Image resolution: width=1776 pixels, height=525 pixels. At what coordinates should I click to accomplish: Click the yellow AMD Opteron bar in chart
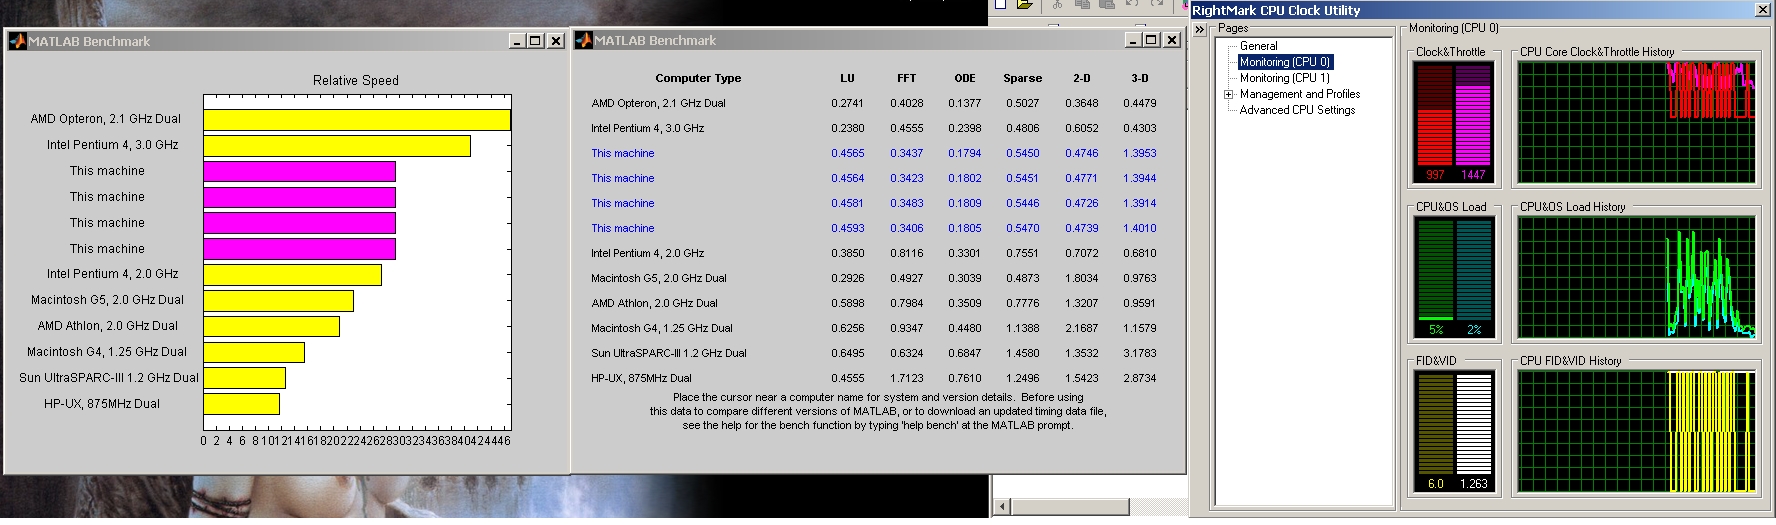coord(357,119)
